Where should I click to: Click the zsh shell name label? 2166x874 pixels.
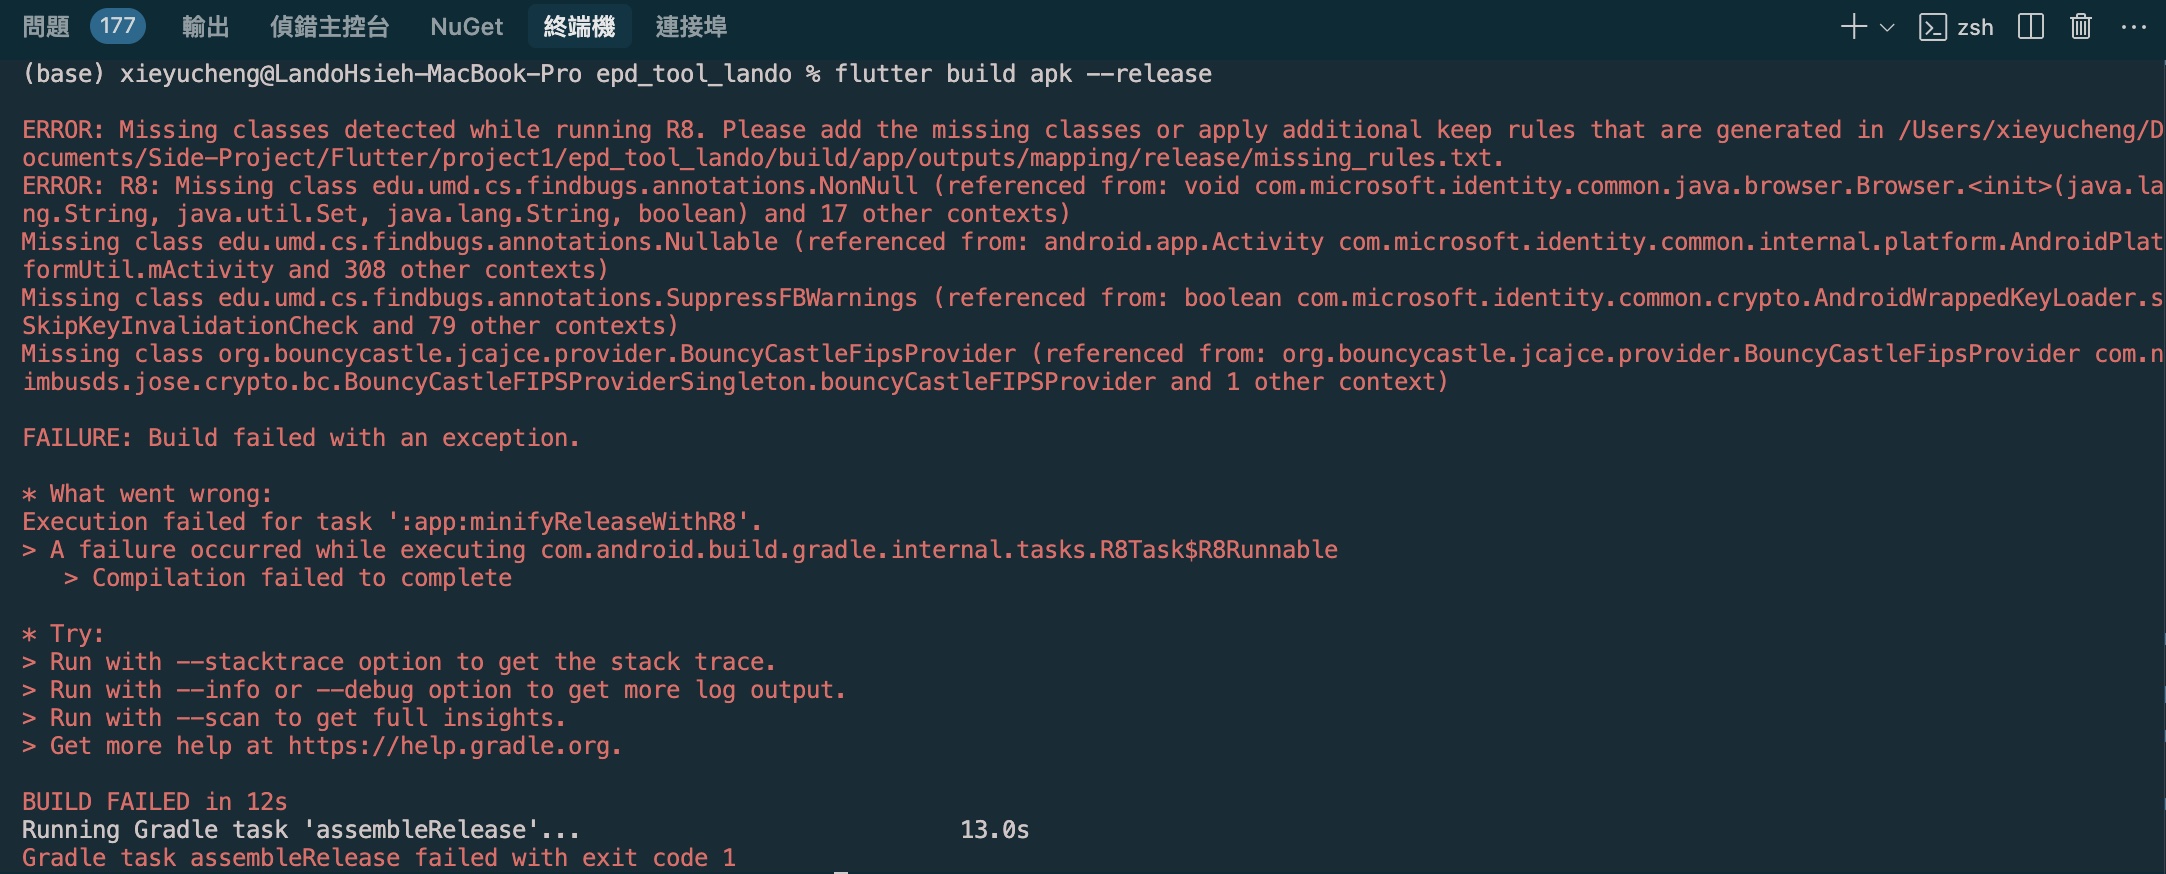coord(1975,27)
